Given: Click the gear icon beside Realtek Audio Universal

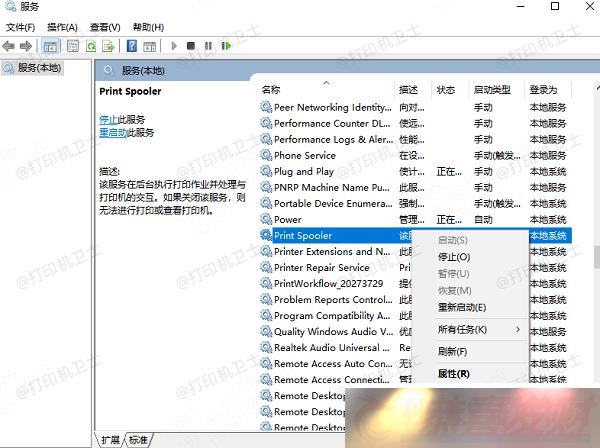Looking at the screenshot, I should [266, 347].
